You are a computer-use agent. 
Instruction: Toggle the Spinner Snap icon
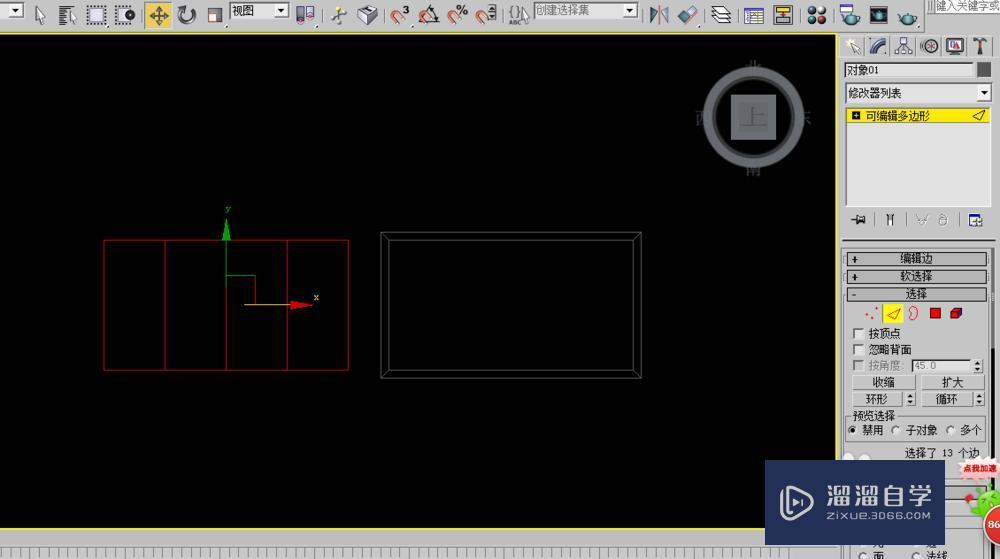[x=486, y=15]
